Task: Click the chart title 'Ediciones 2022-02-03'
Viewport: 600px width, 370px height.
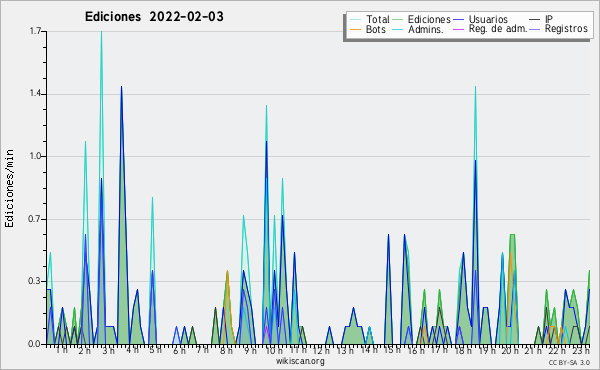Action: pyautogui.click(x=154, y=17)
